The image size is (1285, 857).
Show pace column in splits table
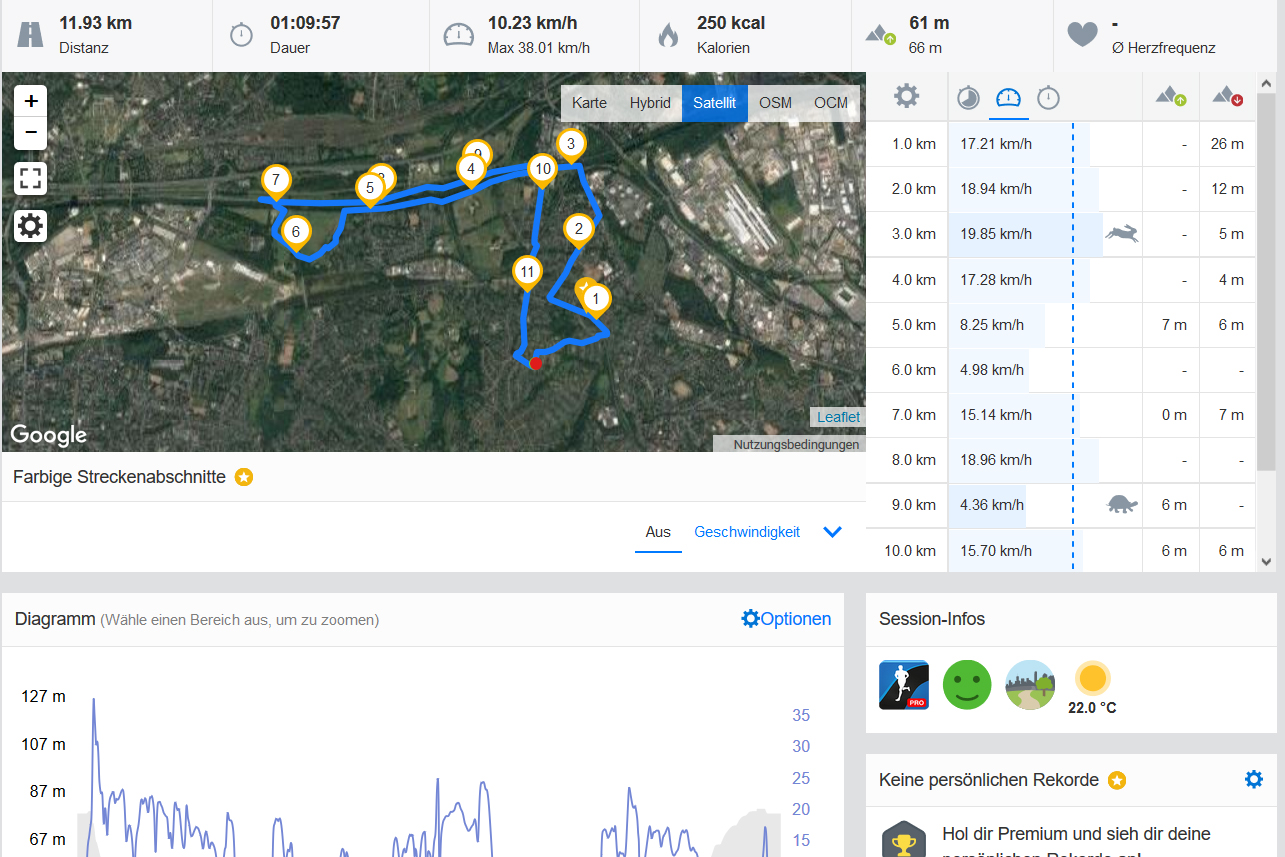[968, 98]
